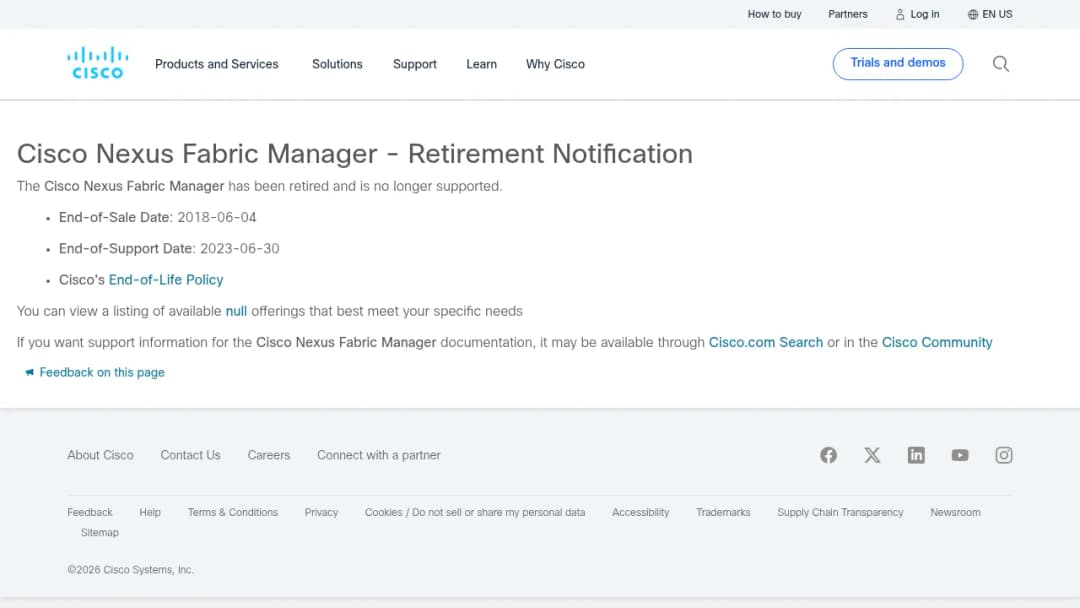Visit the Cisco Community link
Viewport: 1080px width, 608px height.
point(937,342)
